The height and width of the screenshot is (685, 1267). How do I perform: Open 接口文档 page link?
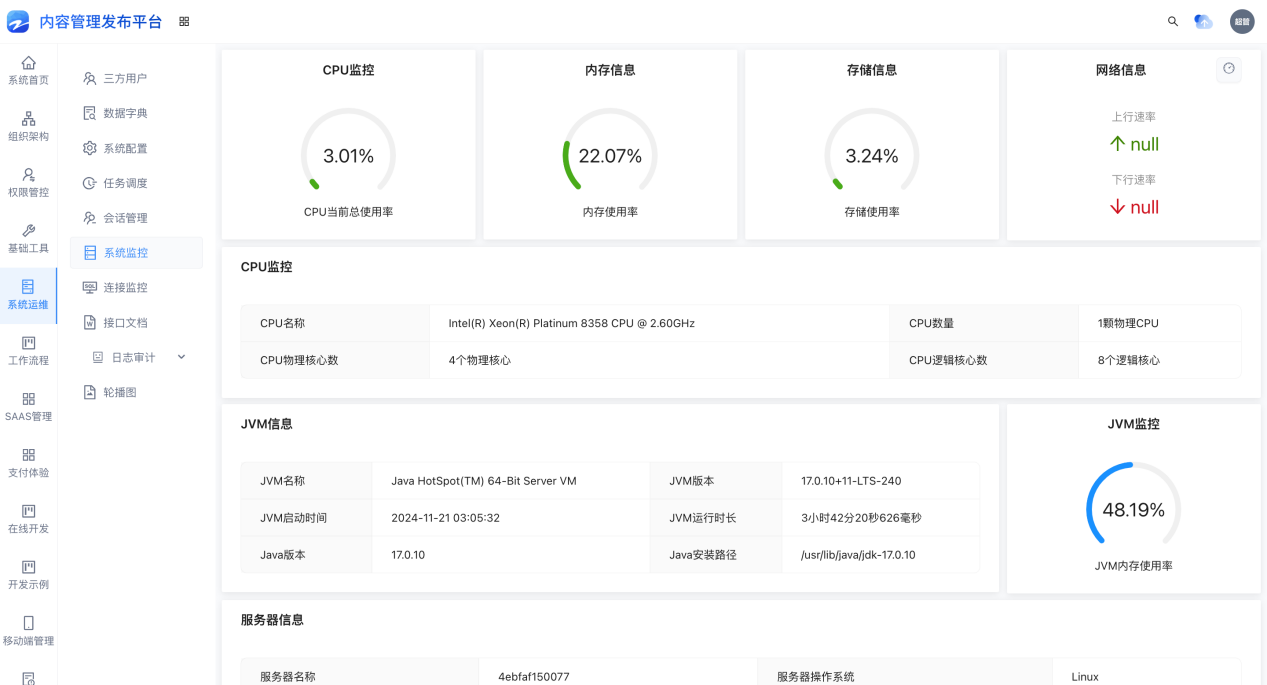point(125,322)
